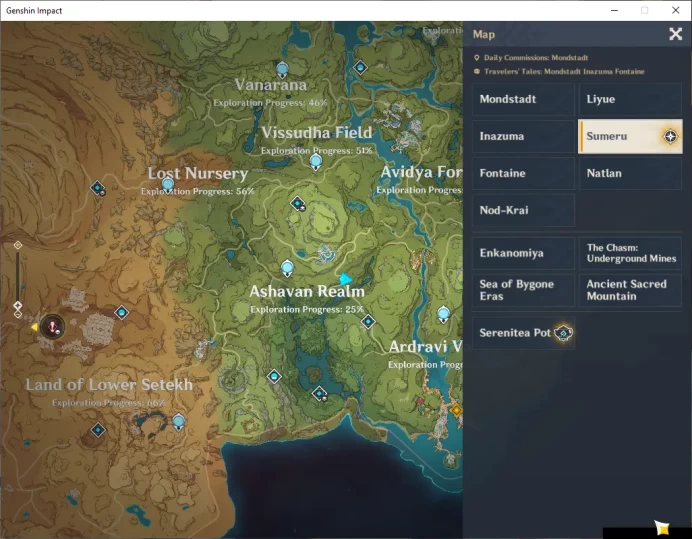
Task: Click the cyan player position arrow
Action: pos(346,279)
